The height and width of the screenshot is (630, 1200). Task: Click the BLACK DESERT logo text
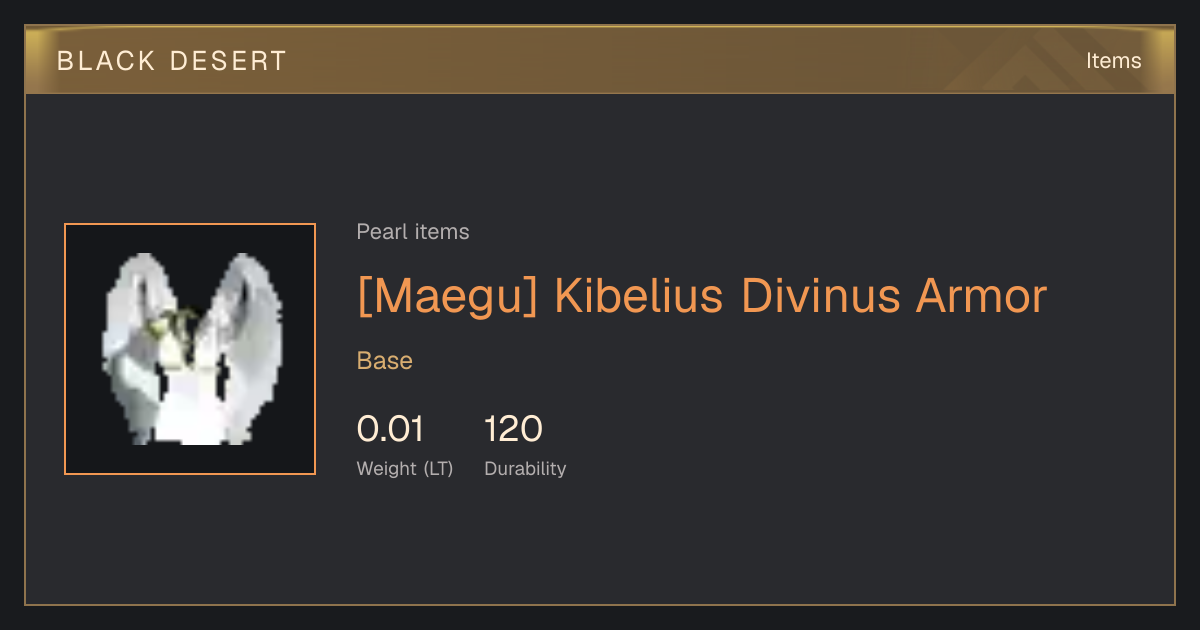[x=172, y=61]
